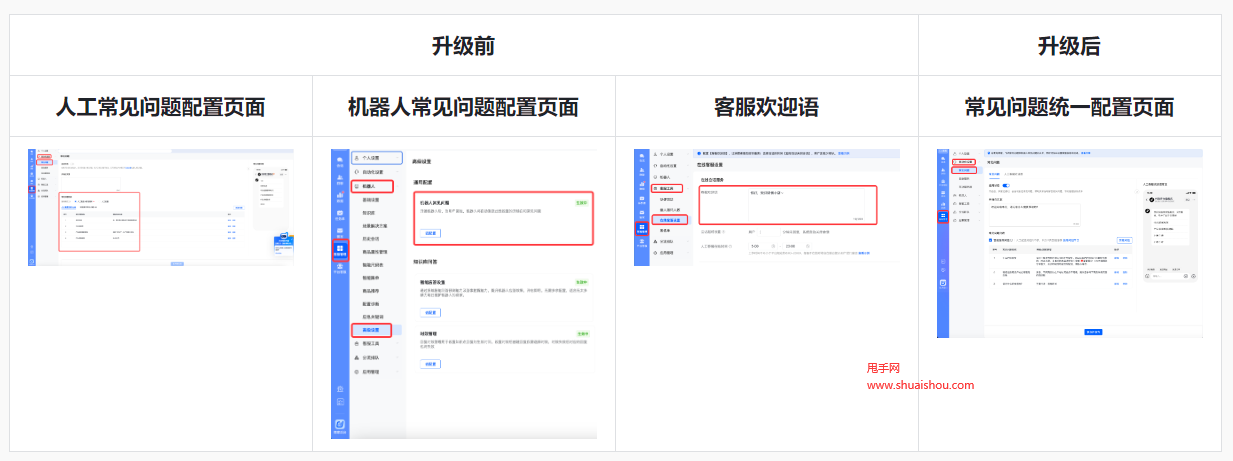1233x461 pixels.
Task: Click the 人工常见问题配置页面 screenshot thumbnail
Action: click(x=160, y=207)
